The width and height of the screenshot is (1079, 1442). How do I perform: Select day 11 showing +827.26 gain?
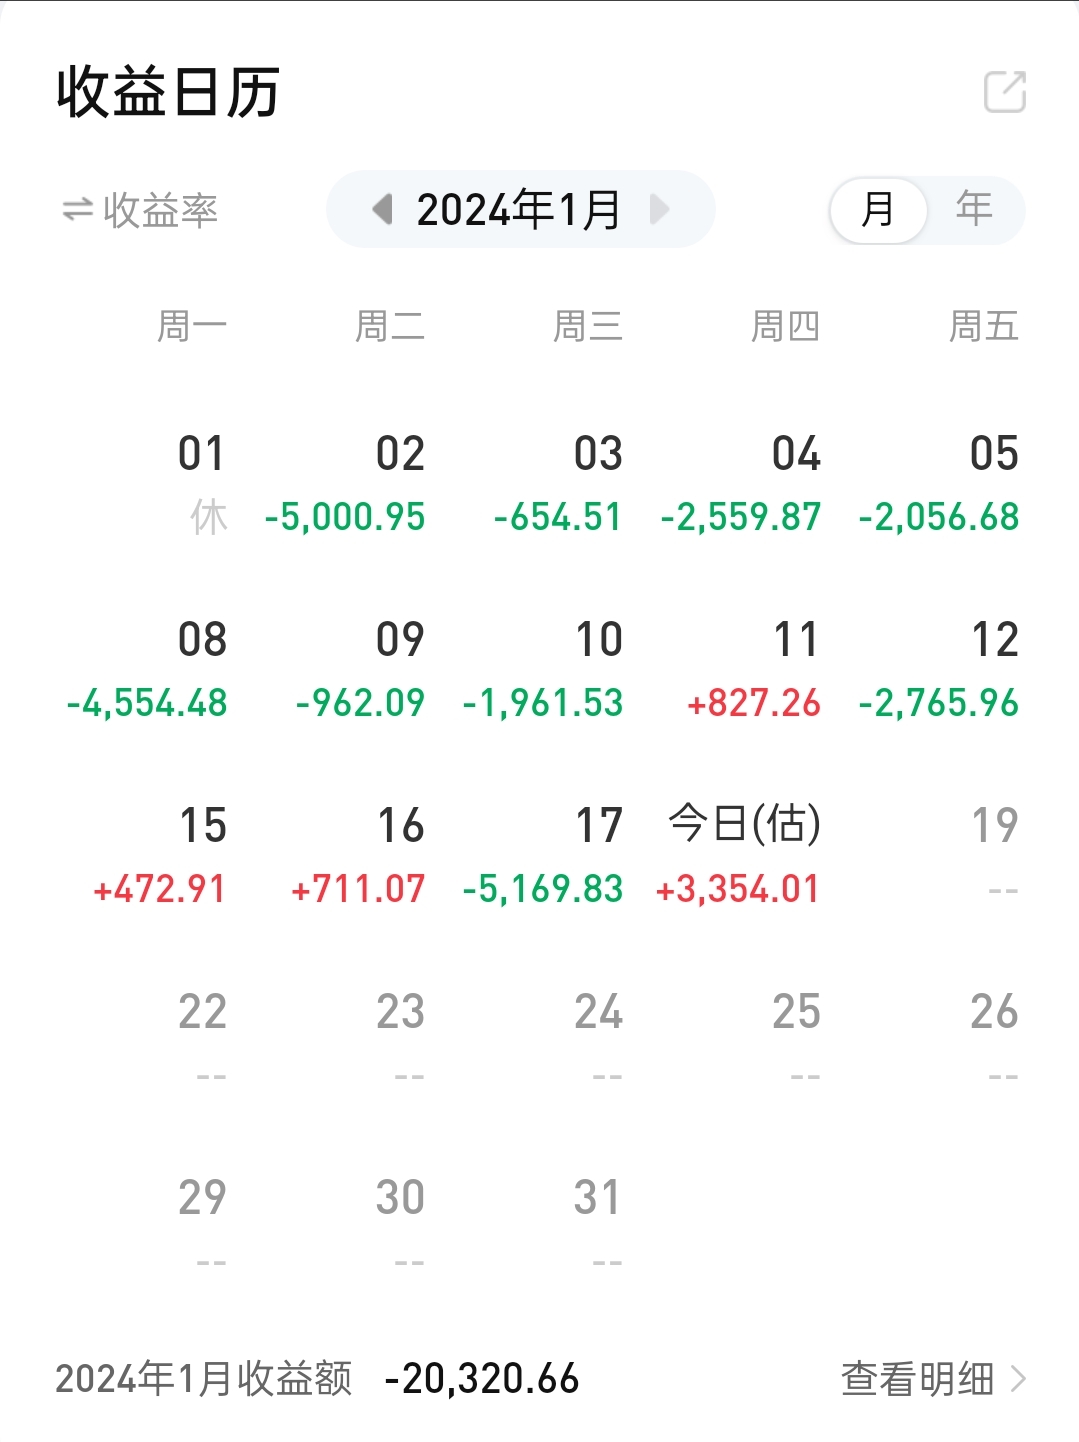[x=755, y=670]
